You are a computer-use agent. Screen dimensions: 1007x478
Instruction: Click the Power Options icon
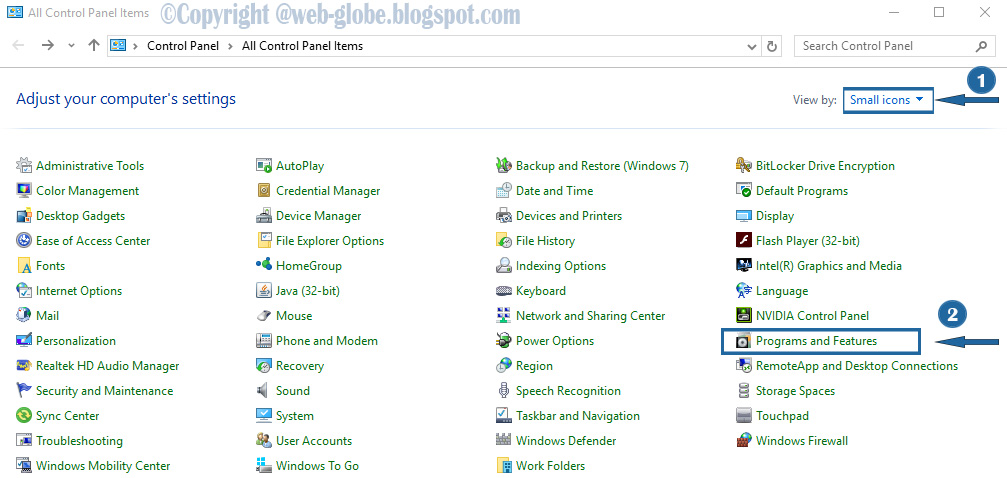click(x=504, y=341)
